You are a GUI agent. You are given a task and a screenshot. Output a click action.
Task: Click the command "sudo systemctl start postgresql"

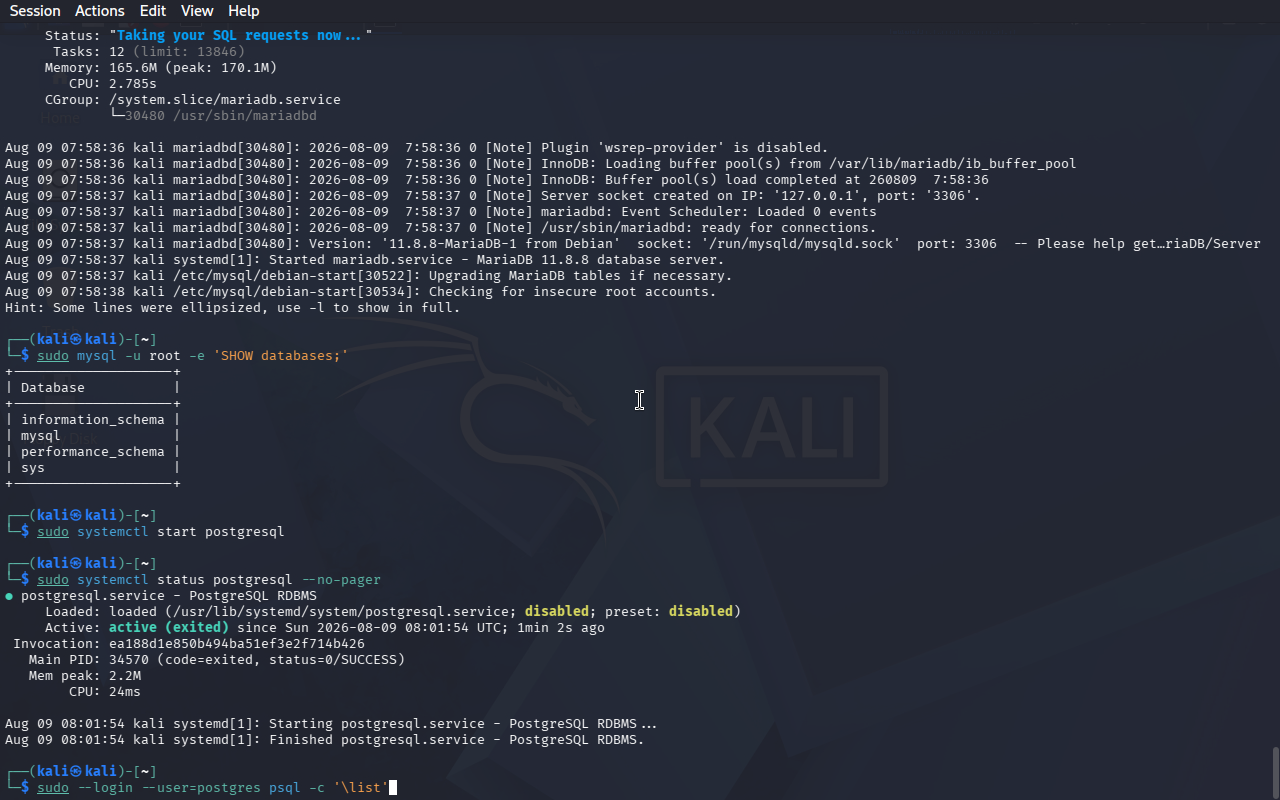click(x=161, y=531)
